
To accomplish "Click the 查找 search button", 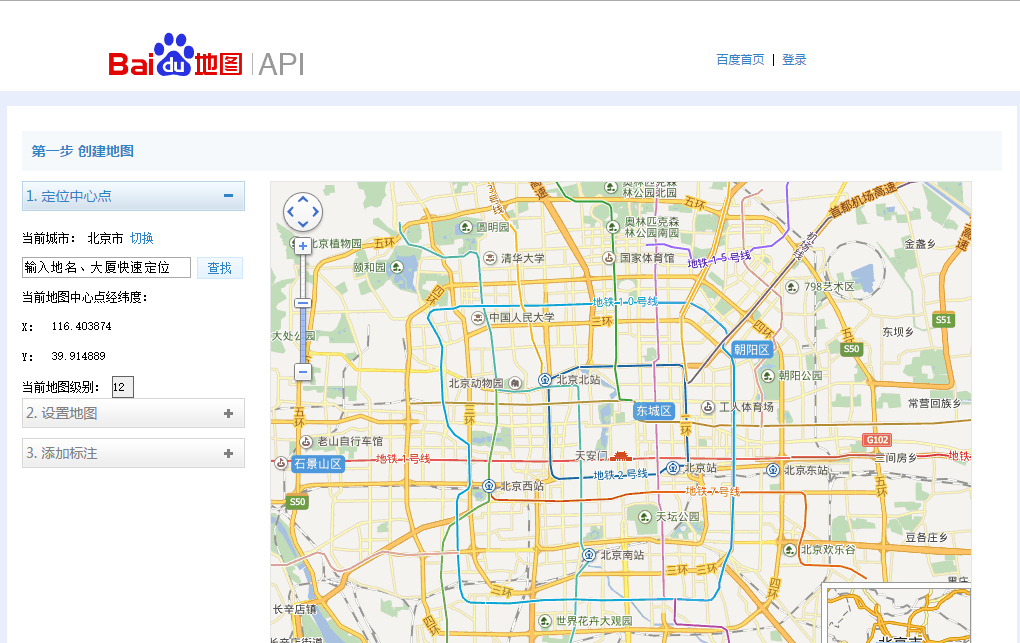I will point(219,267).
